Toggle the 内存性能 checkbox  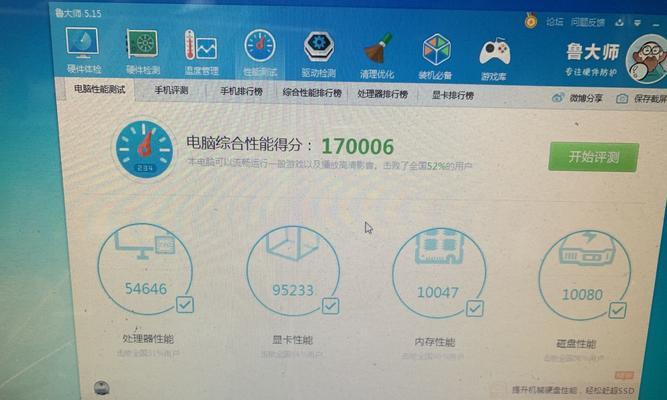[x=475, y=308]
